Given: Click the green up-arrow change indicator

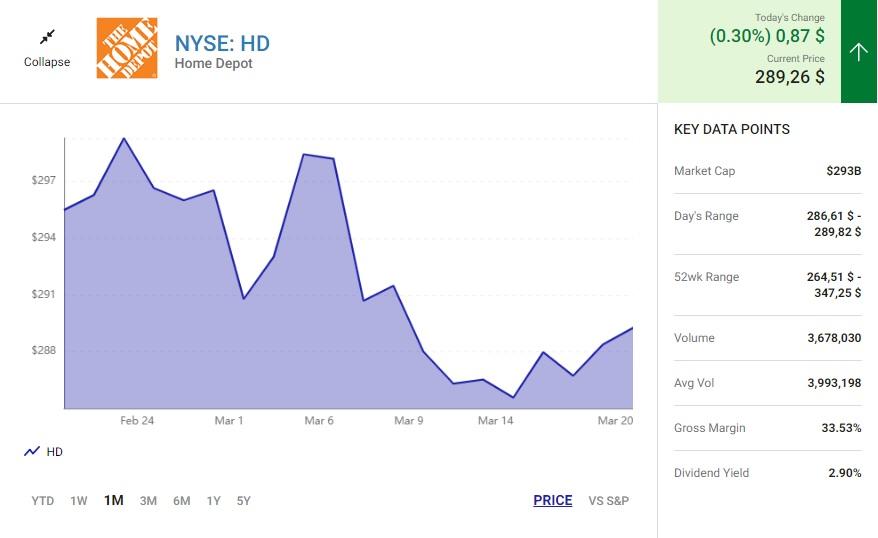Looking at the screenshot, I should click(858, 52).
